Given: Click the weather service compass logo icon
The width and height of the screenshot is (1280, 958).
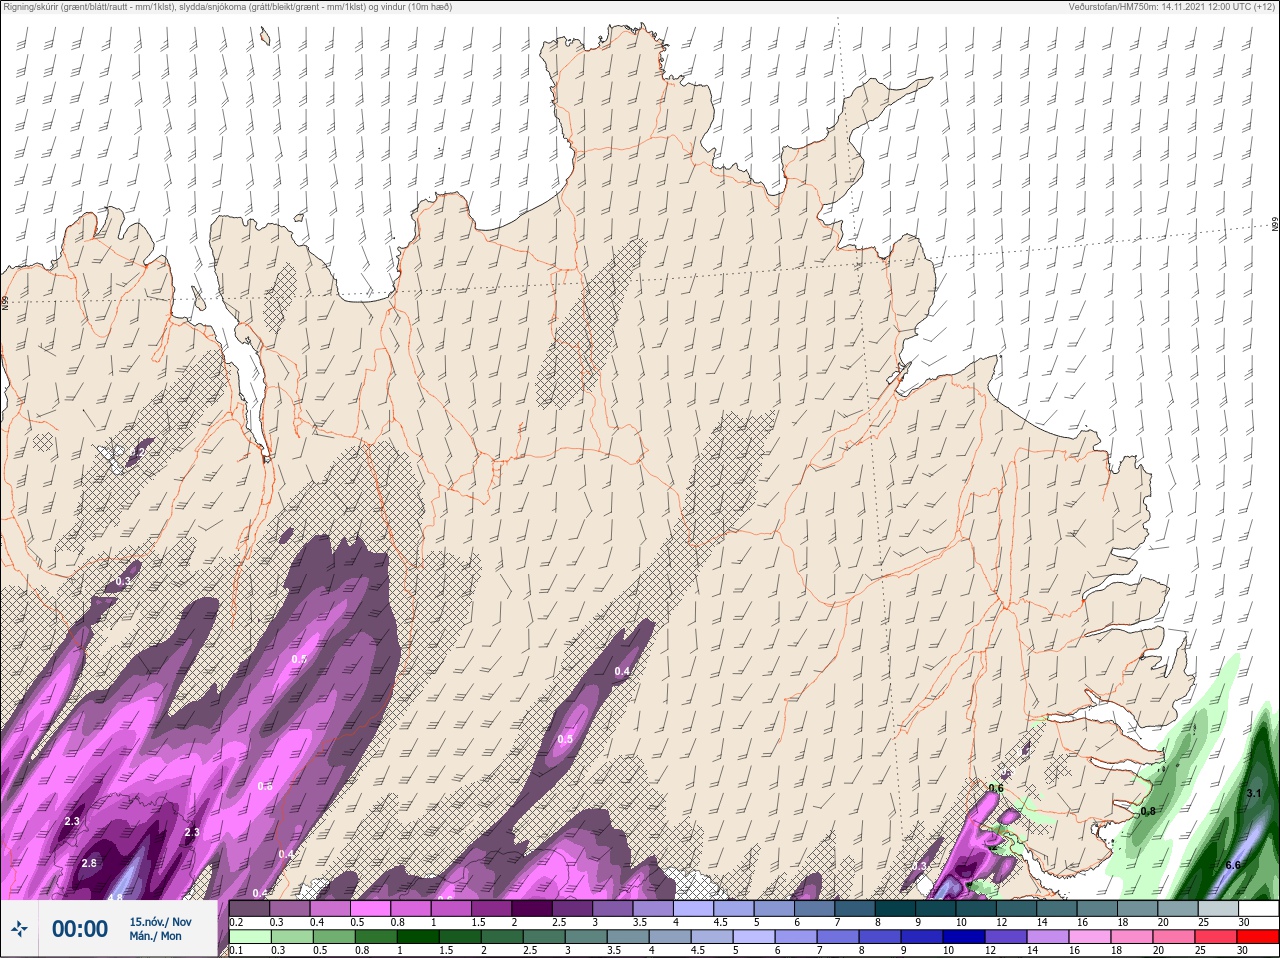Looking at the screenshot, I should 19,928.
